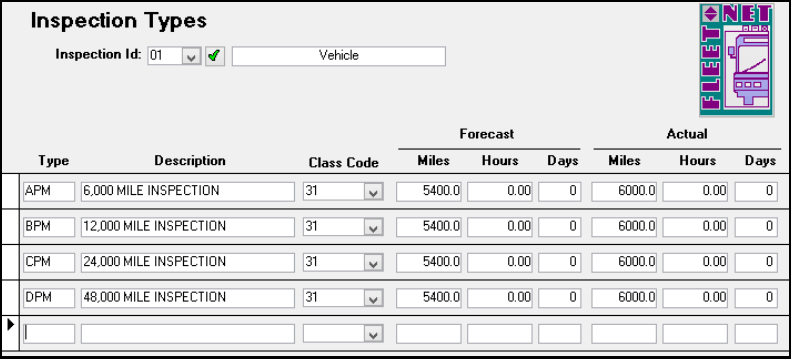Click the 6,000 MILE INSPECTION description field

pos(188,192)
